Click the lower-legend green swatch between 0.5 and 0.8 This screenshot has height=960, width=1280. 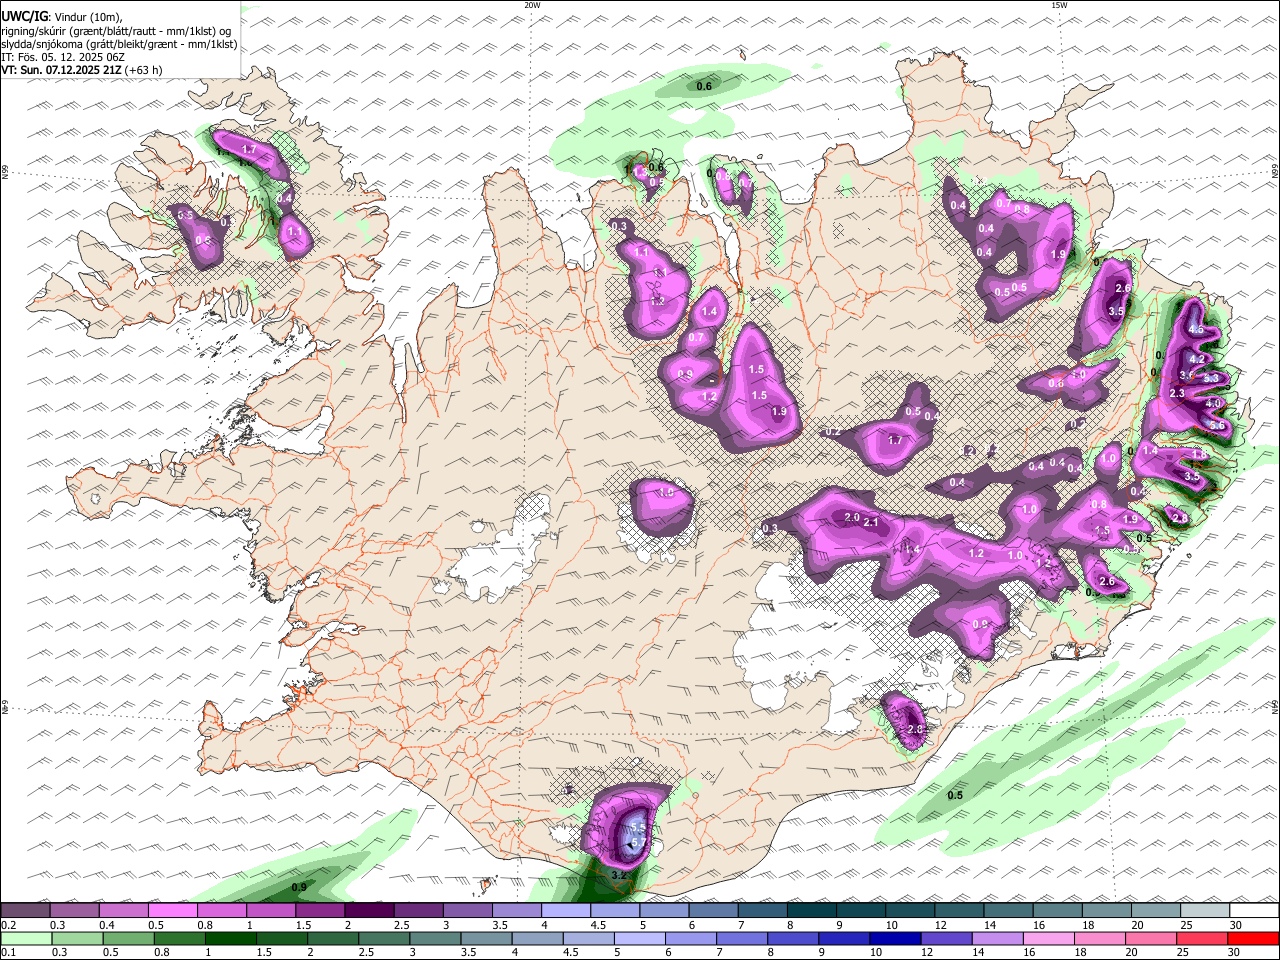[x=128, y=939]
